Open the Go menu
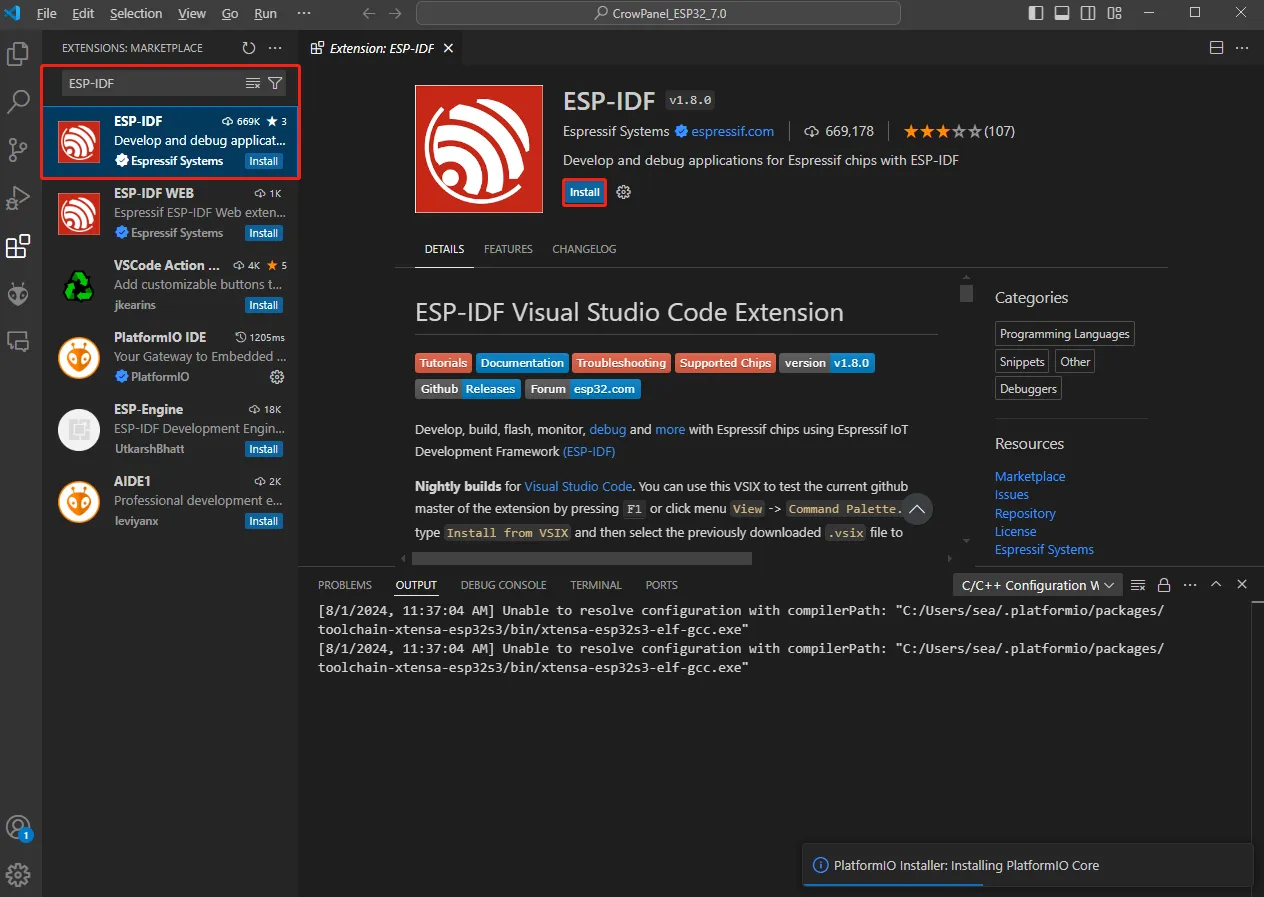 [230, 14]
